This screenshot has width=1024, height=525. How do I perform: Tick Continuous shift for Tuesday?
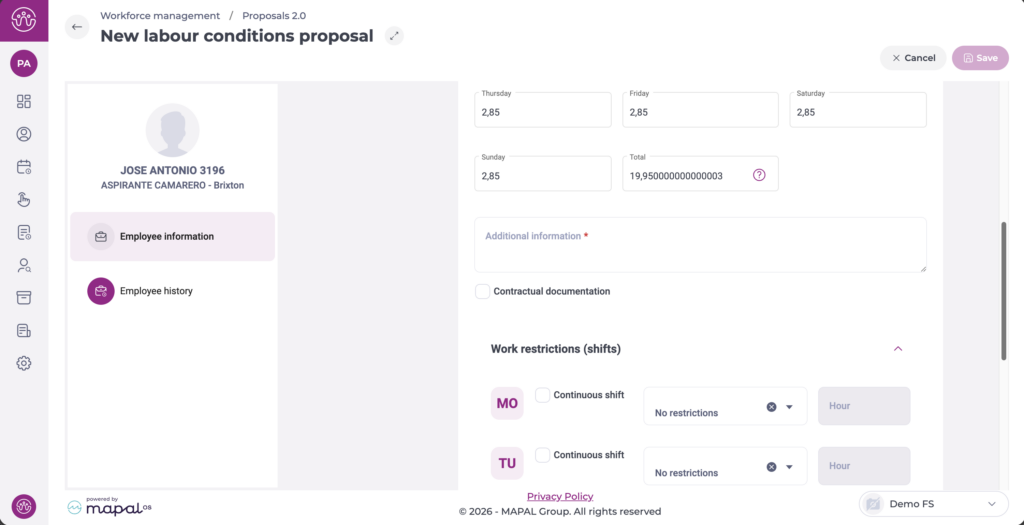pos(542,455)
